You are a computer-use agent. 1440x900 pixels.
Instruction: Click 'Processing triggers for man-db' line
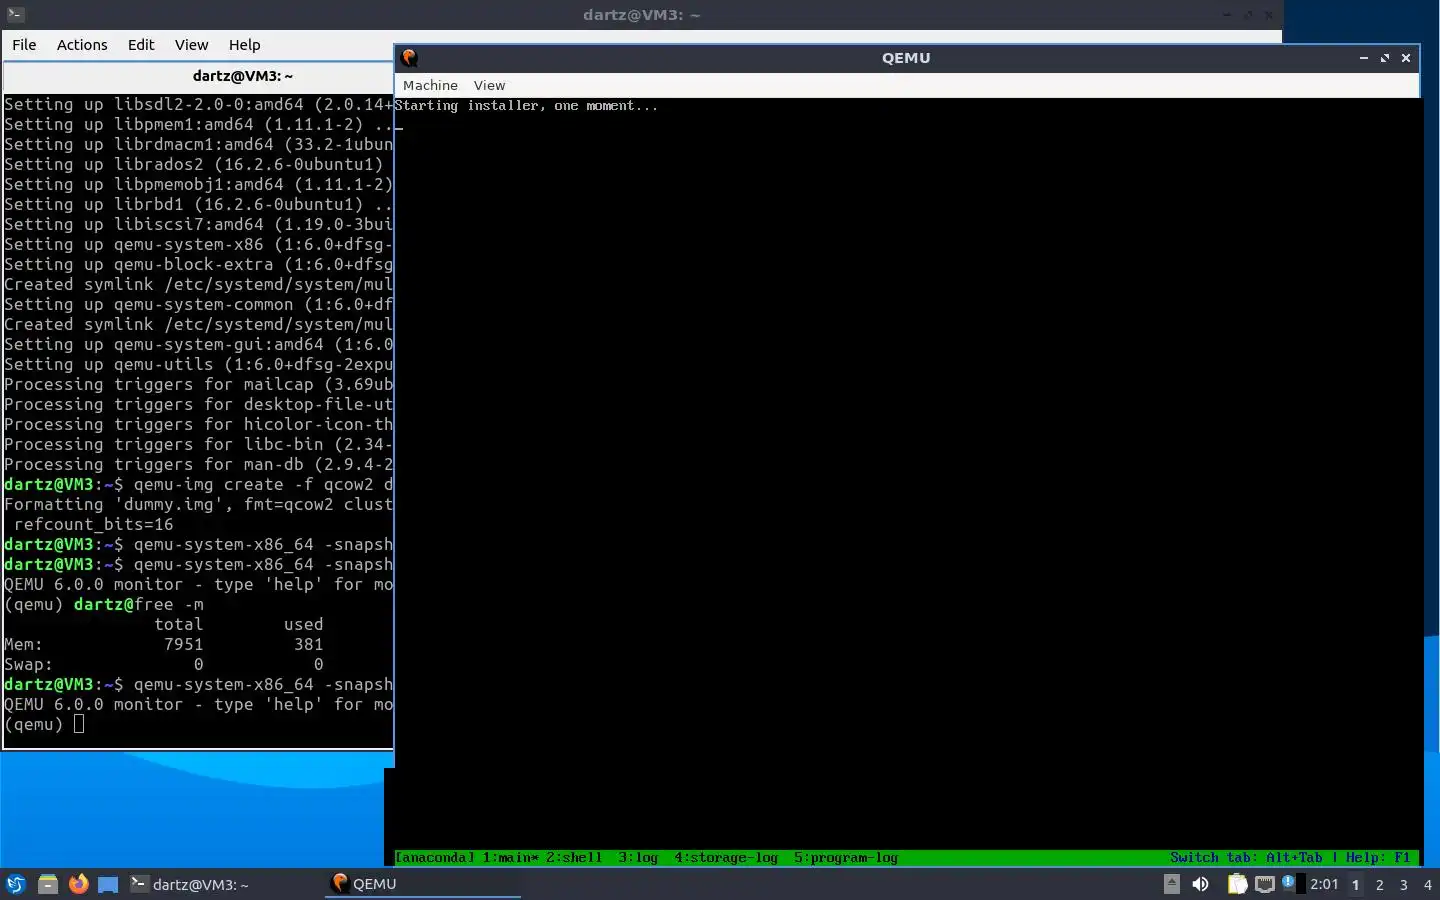click(198, 464)
